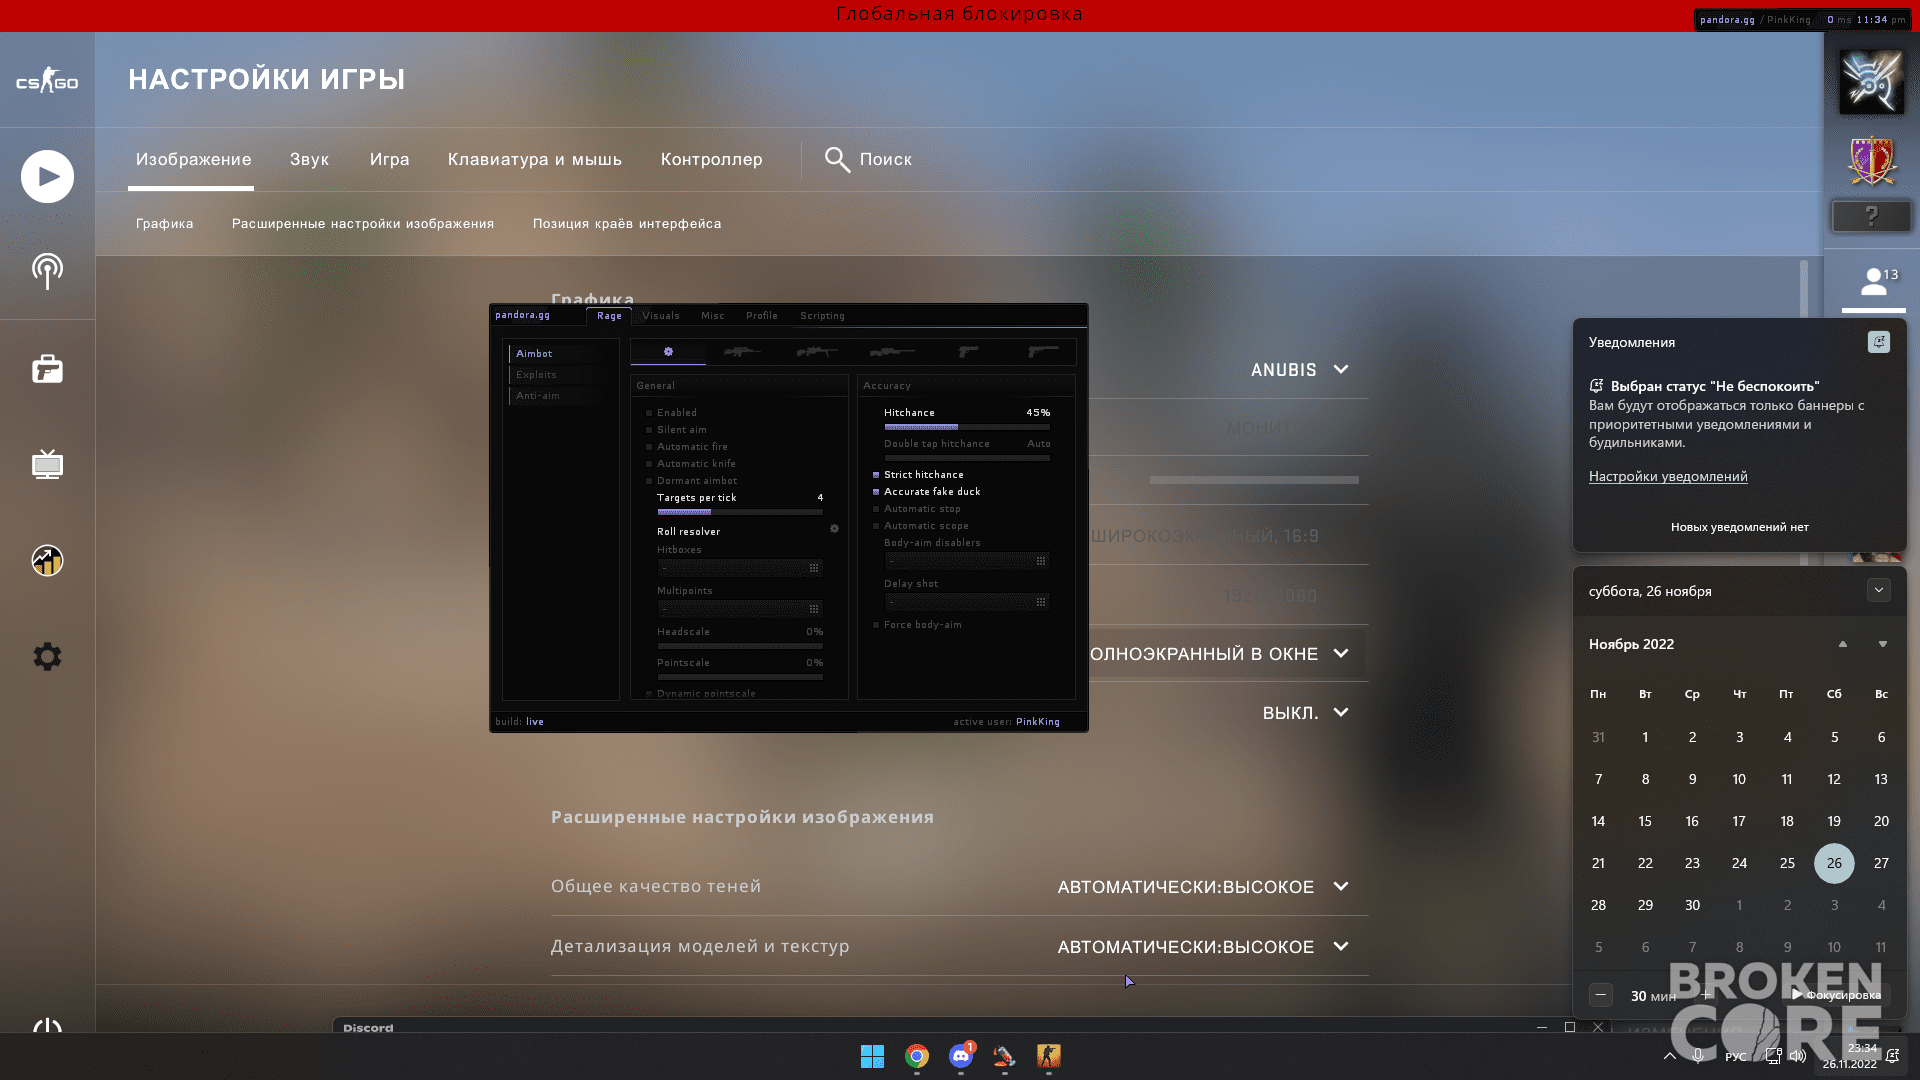This screenshot has height=1080, width=1920.
Task: Toggle the Automatic fire checkbox
Action: click(649, 447)
